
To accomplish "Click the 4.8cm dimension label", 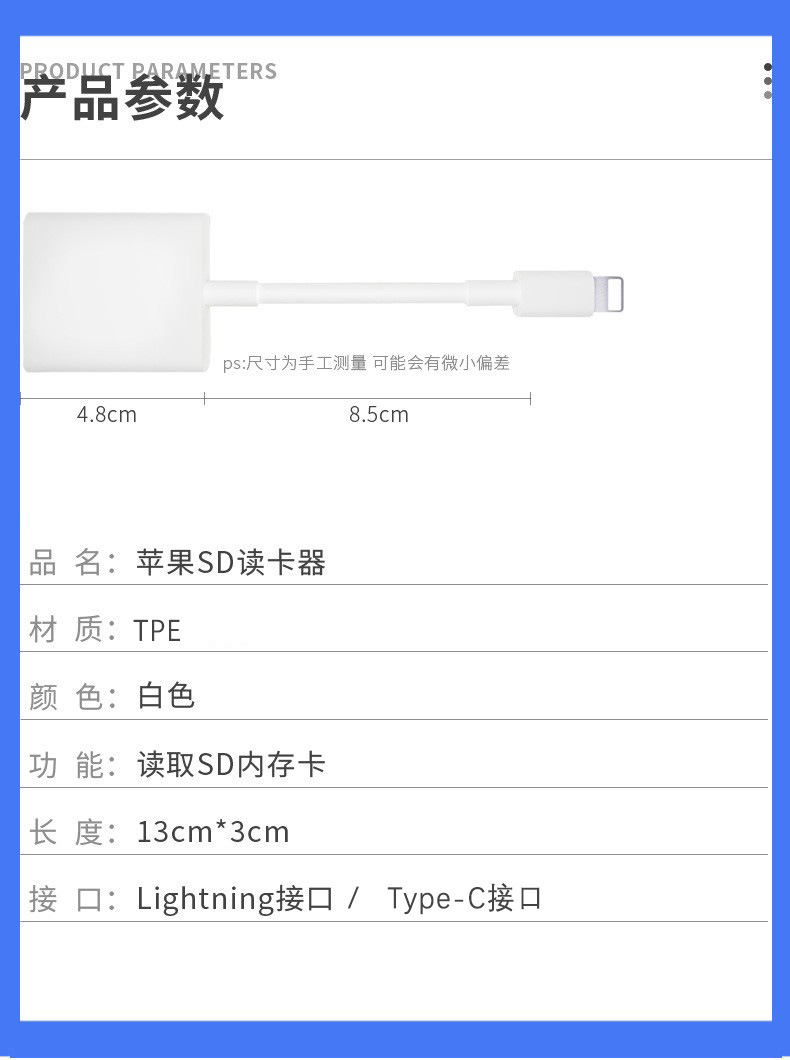I will pyautogui.click(x=107, y=414).
